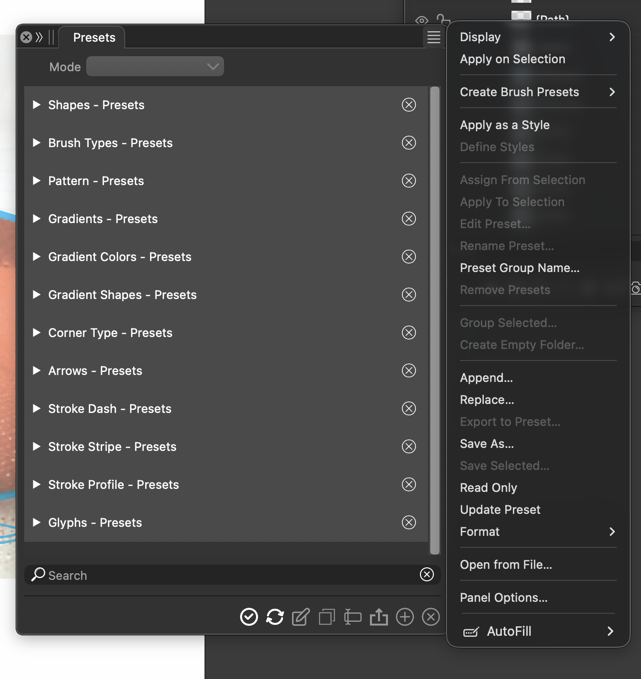Screen dimensions: 641x679
Task: Expand the Stroke Dash - Presets group
Action: pos(37,409)
